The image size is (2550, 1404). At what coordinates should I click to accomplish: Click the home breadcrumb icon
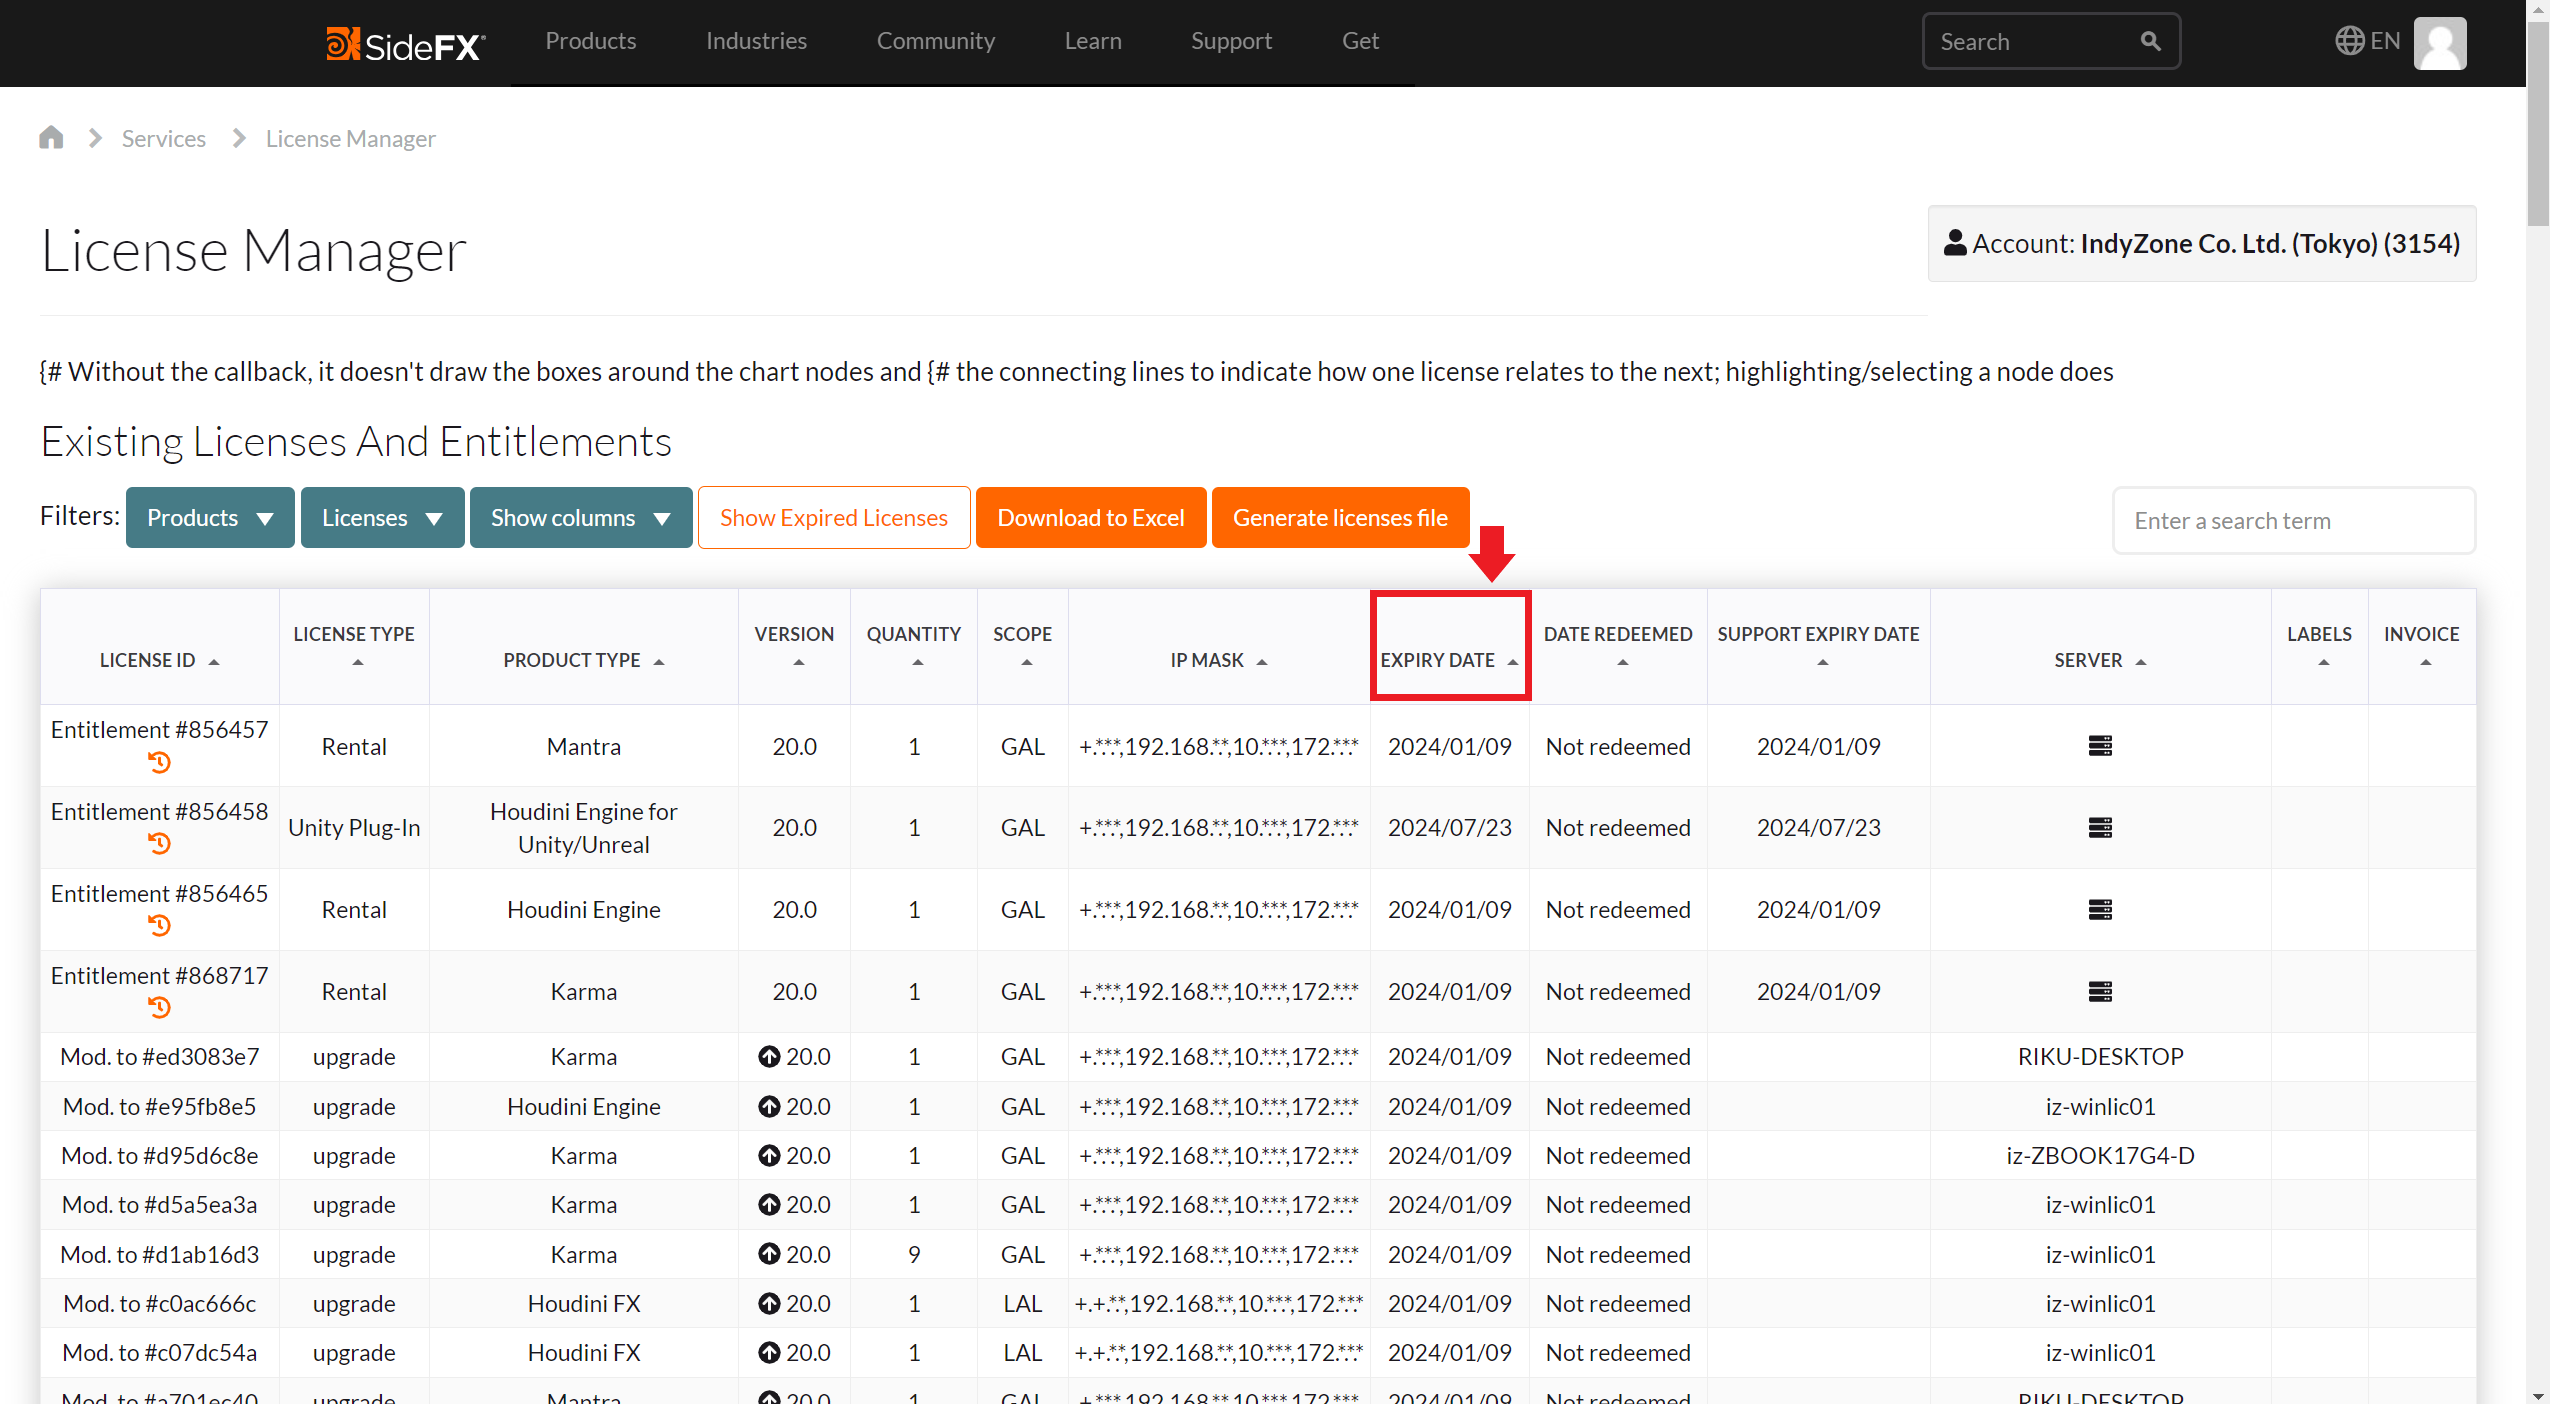tap(51, 137)
